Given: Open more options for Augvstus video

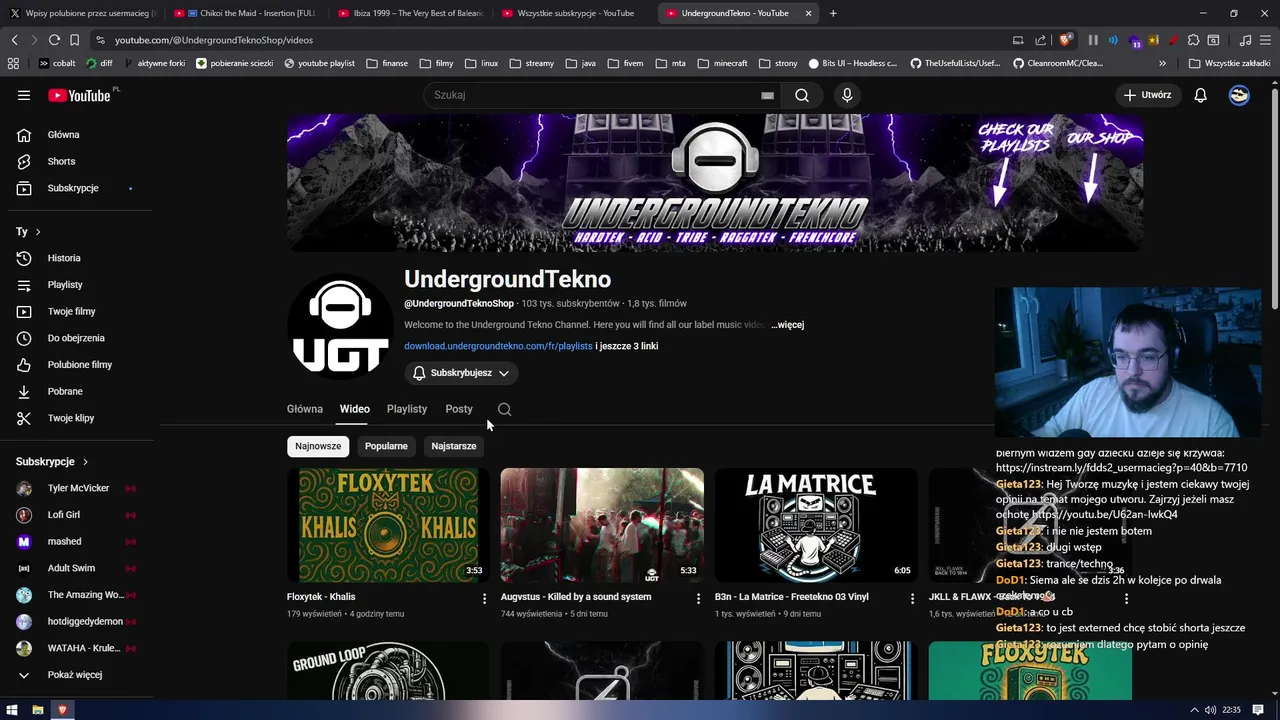Looking at the screenshot, I should (x=698, y=598).
